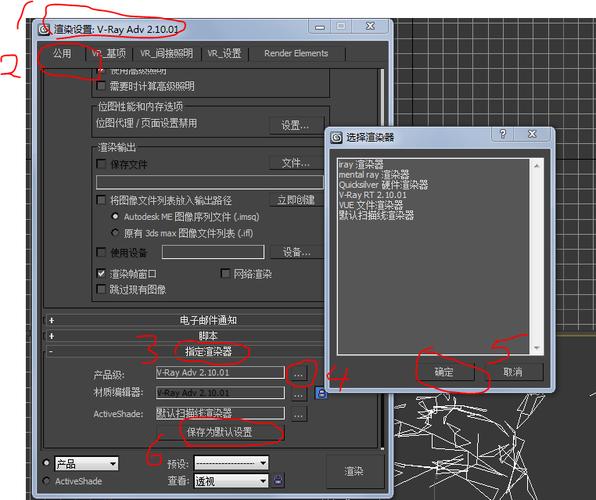Click the 文件... button for render output
596x500 pixels.
296,163
